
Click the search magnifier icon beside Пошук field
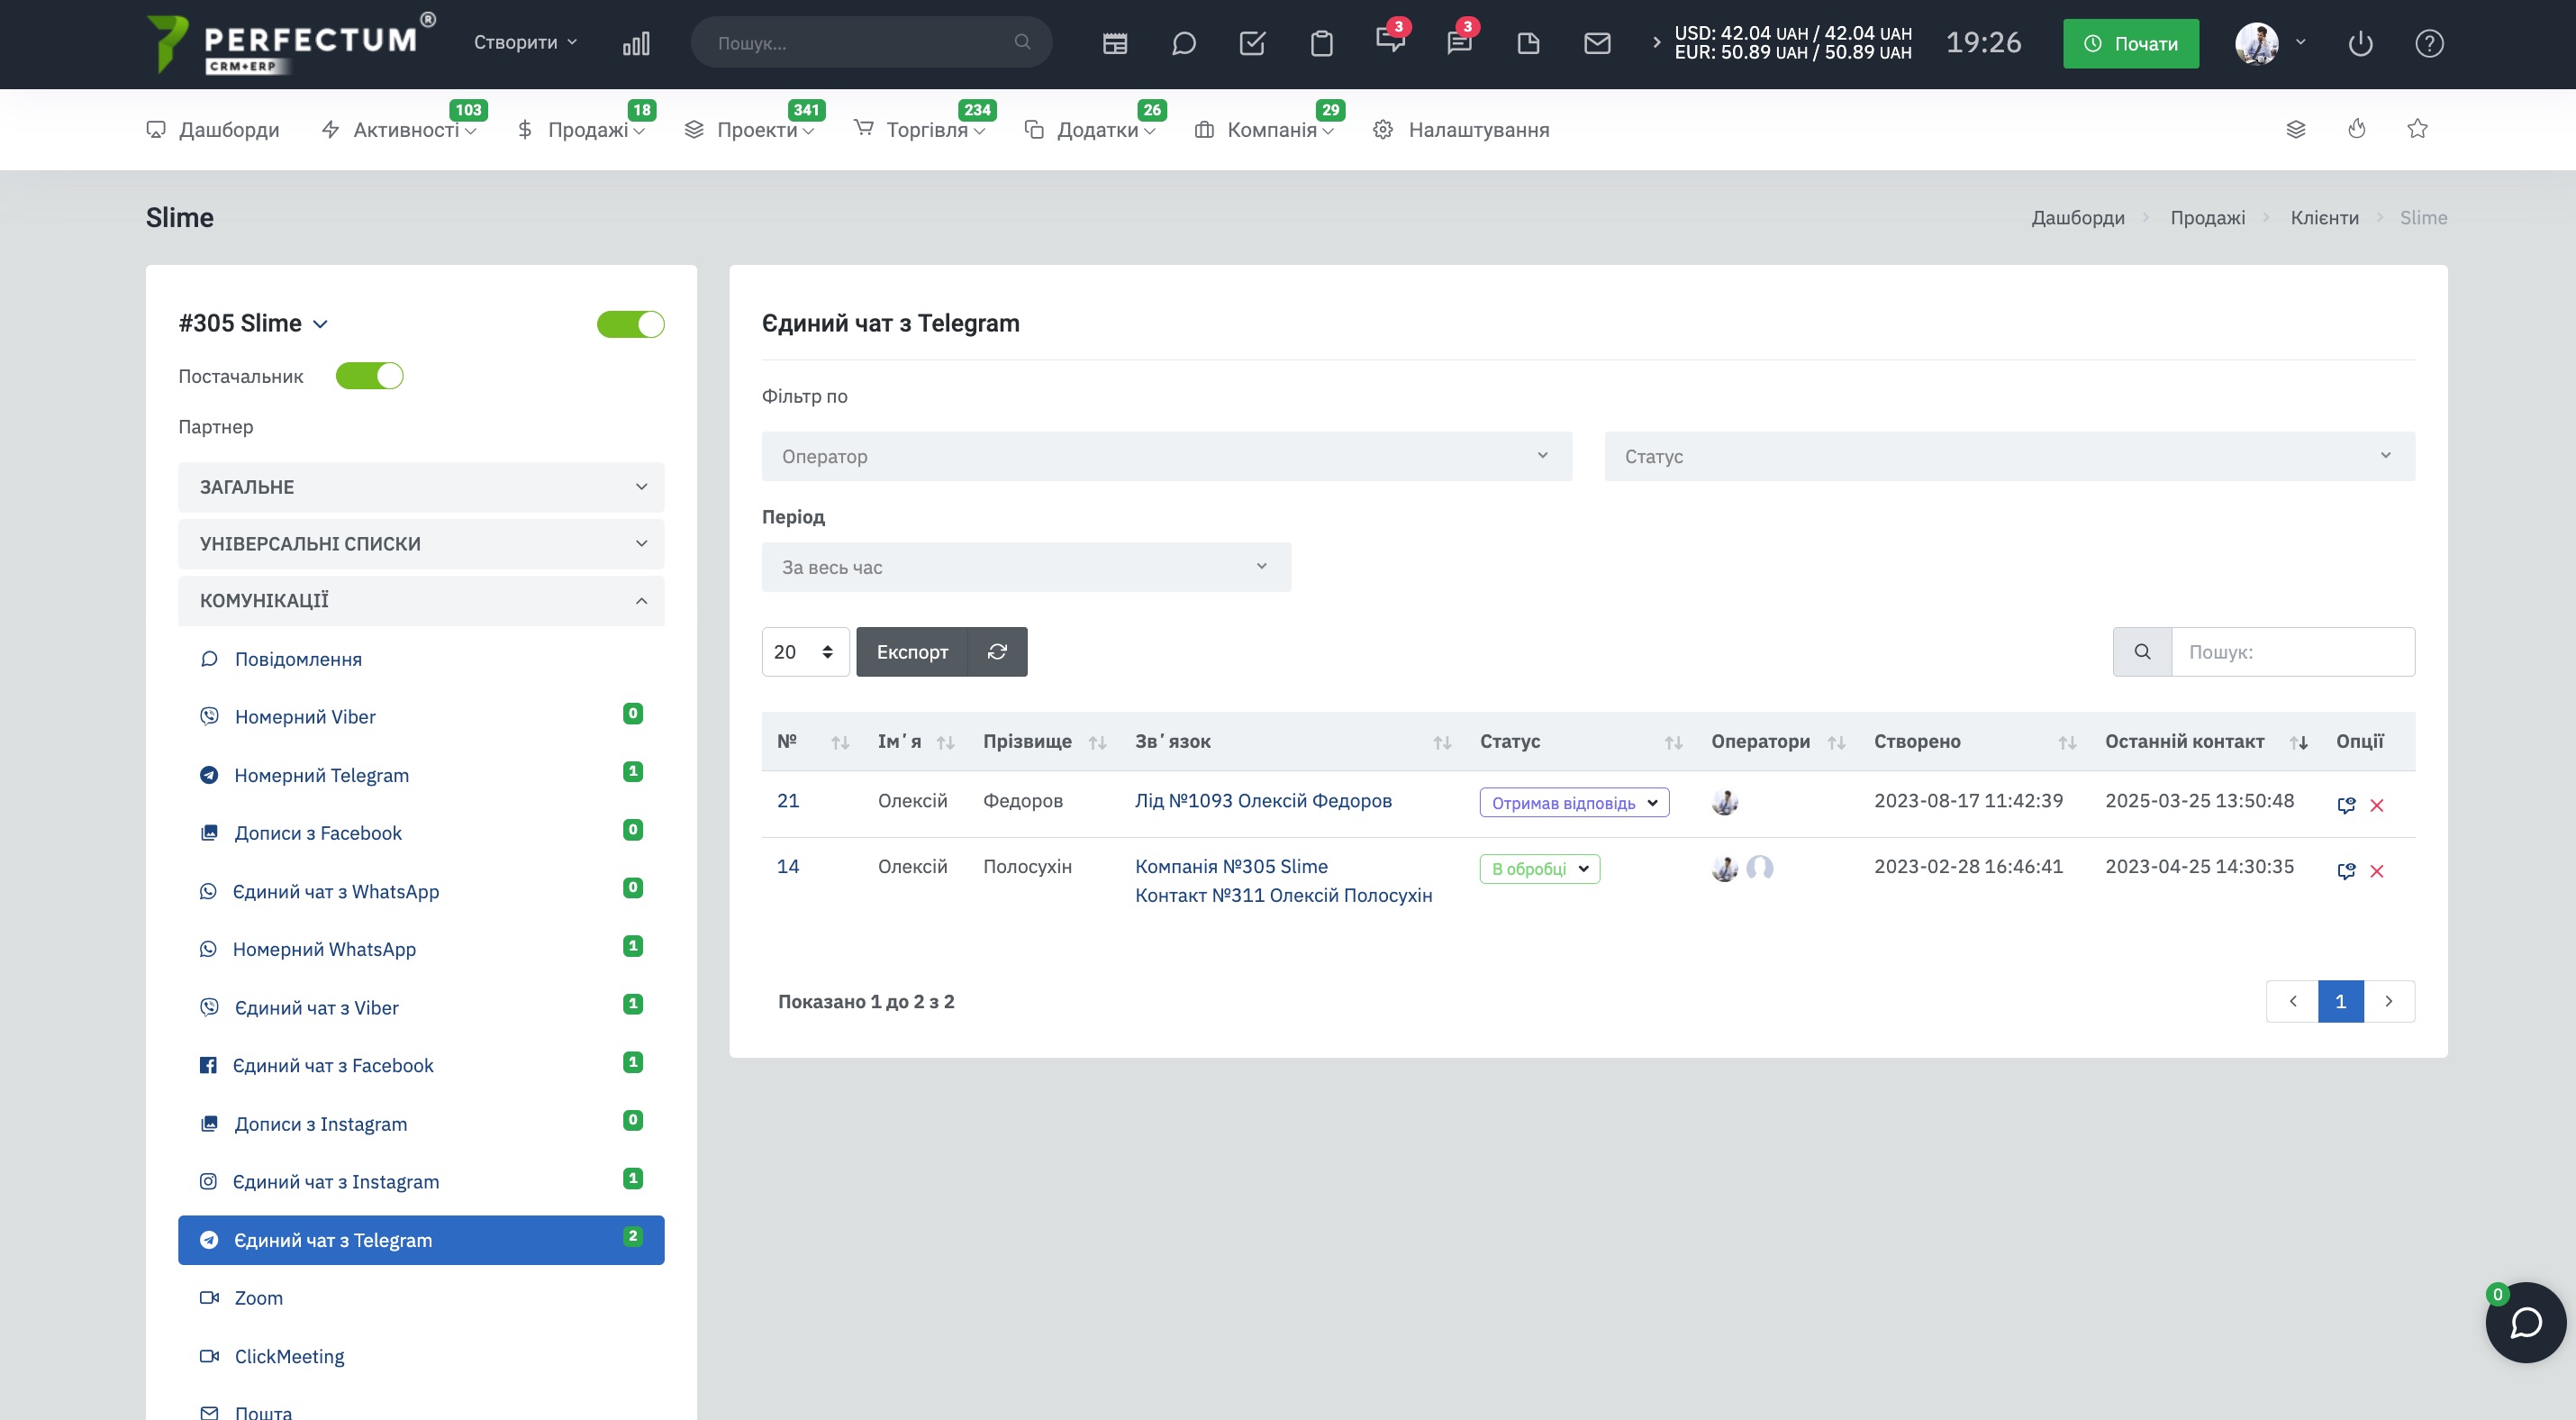(x=2142, y=652)
